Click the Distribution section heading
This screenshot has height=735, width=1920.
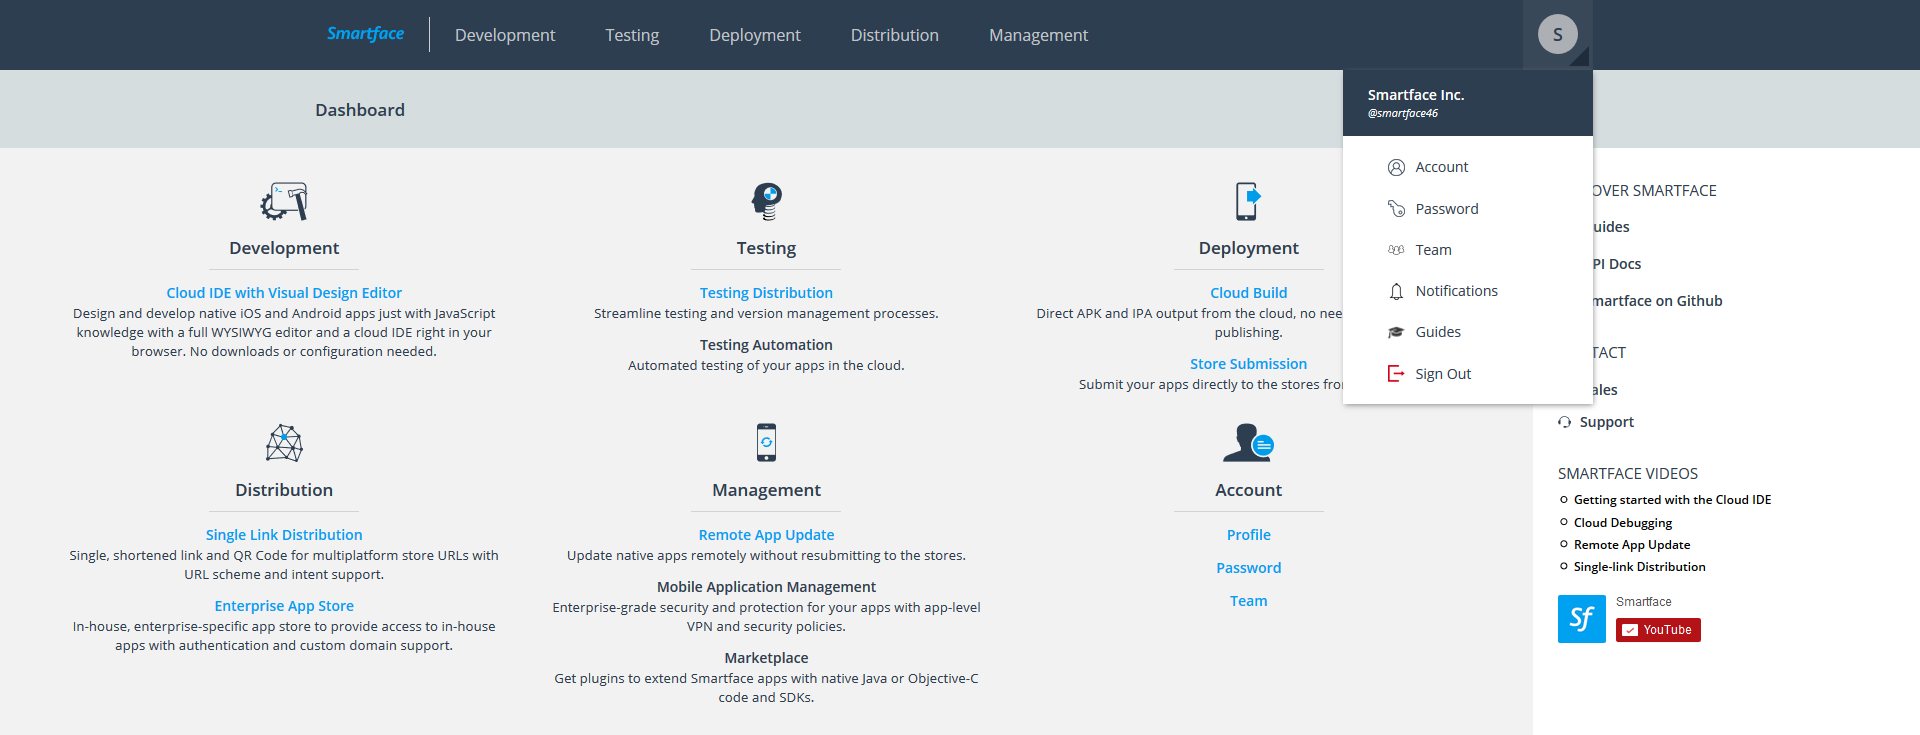[x=284, y=490]
